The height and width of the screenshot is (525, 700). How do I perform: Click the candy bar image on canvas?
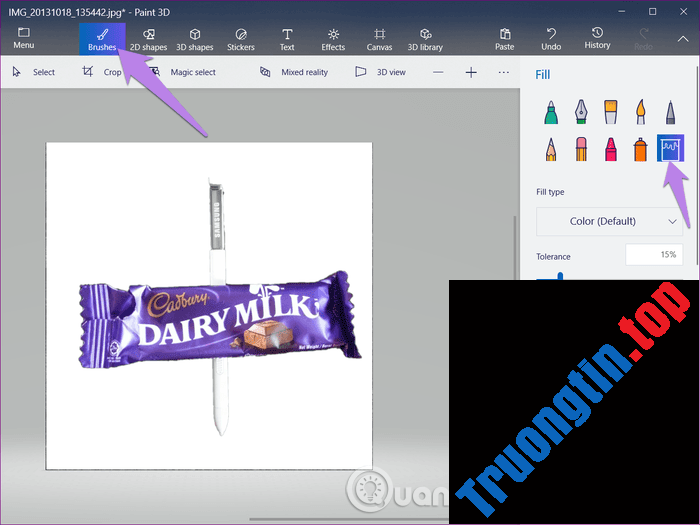pyautogui.click(x=220, y=319)
